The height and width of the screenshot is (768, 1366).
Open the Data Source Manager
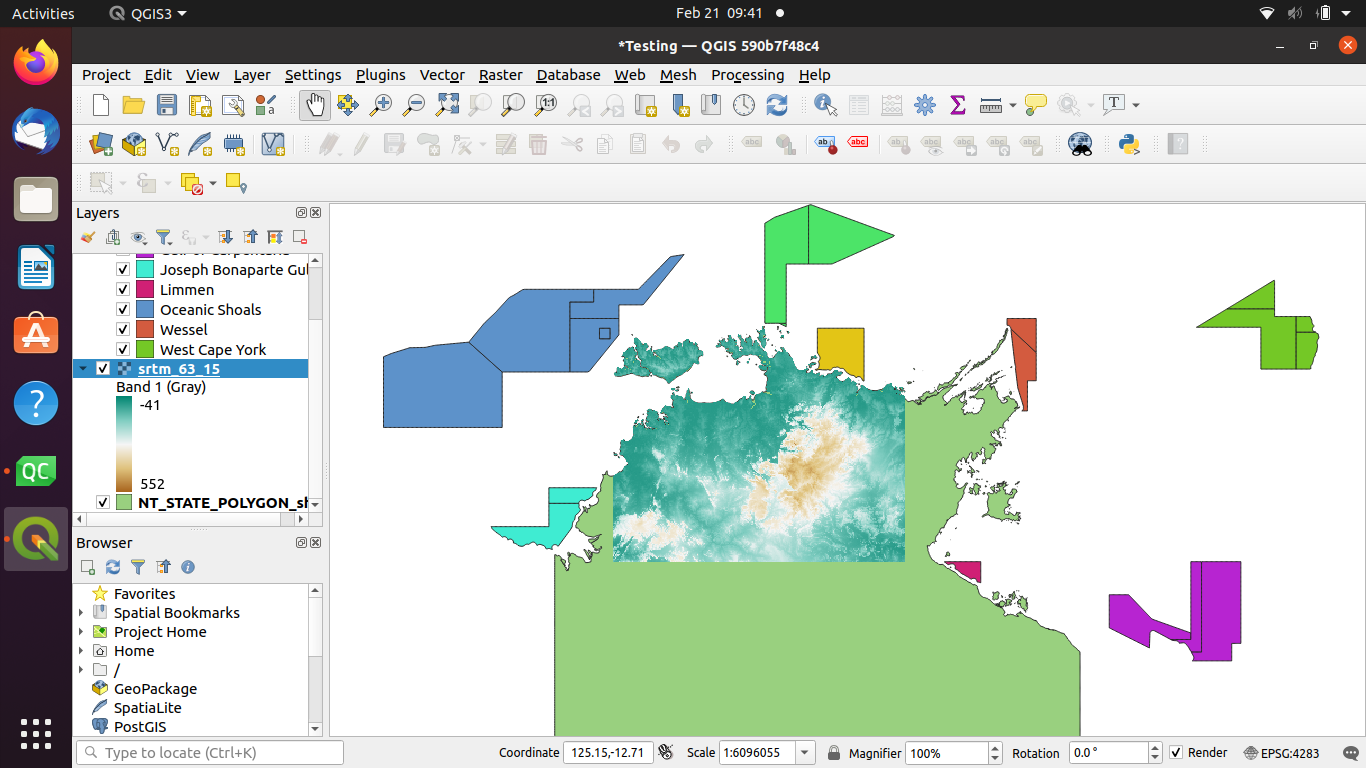100,144
